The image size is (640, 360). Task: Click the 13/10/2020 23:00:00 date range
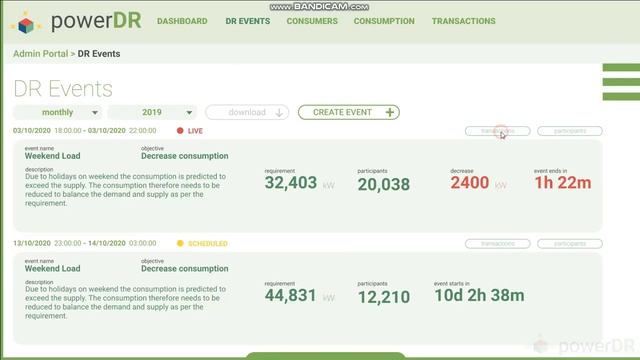click(84, 243)
